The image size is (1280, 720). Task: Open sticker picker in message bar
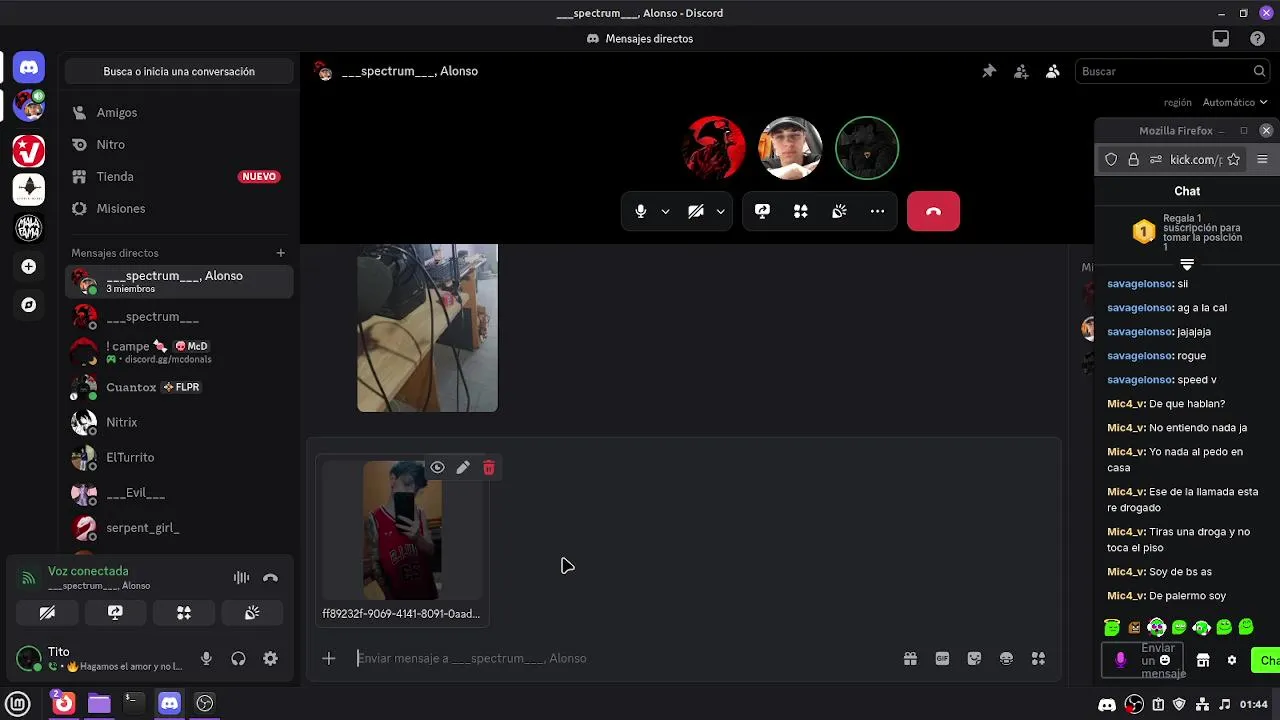point(974,658)
